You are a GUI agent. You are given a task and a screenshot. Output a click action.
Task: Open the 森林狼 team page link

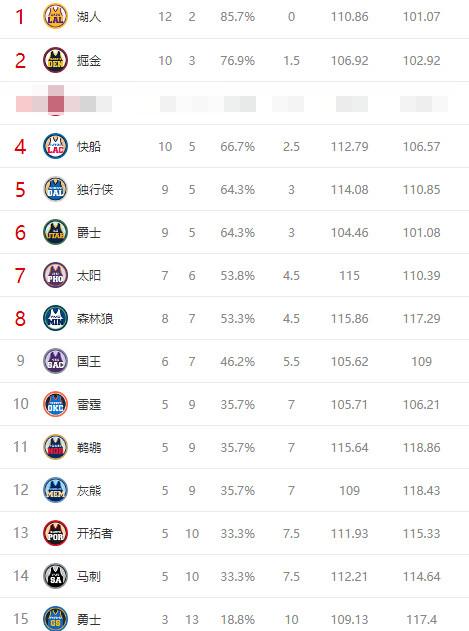95,319
